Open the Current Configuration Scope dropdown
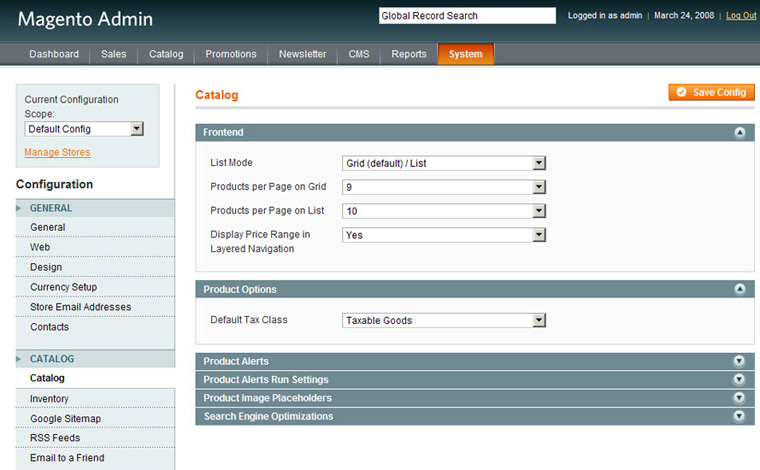Screen dimensions: 760x470 pyautogui.click(x=84, y=129)
